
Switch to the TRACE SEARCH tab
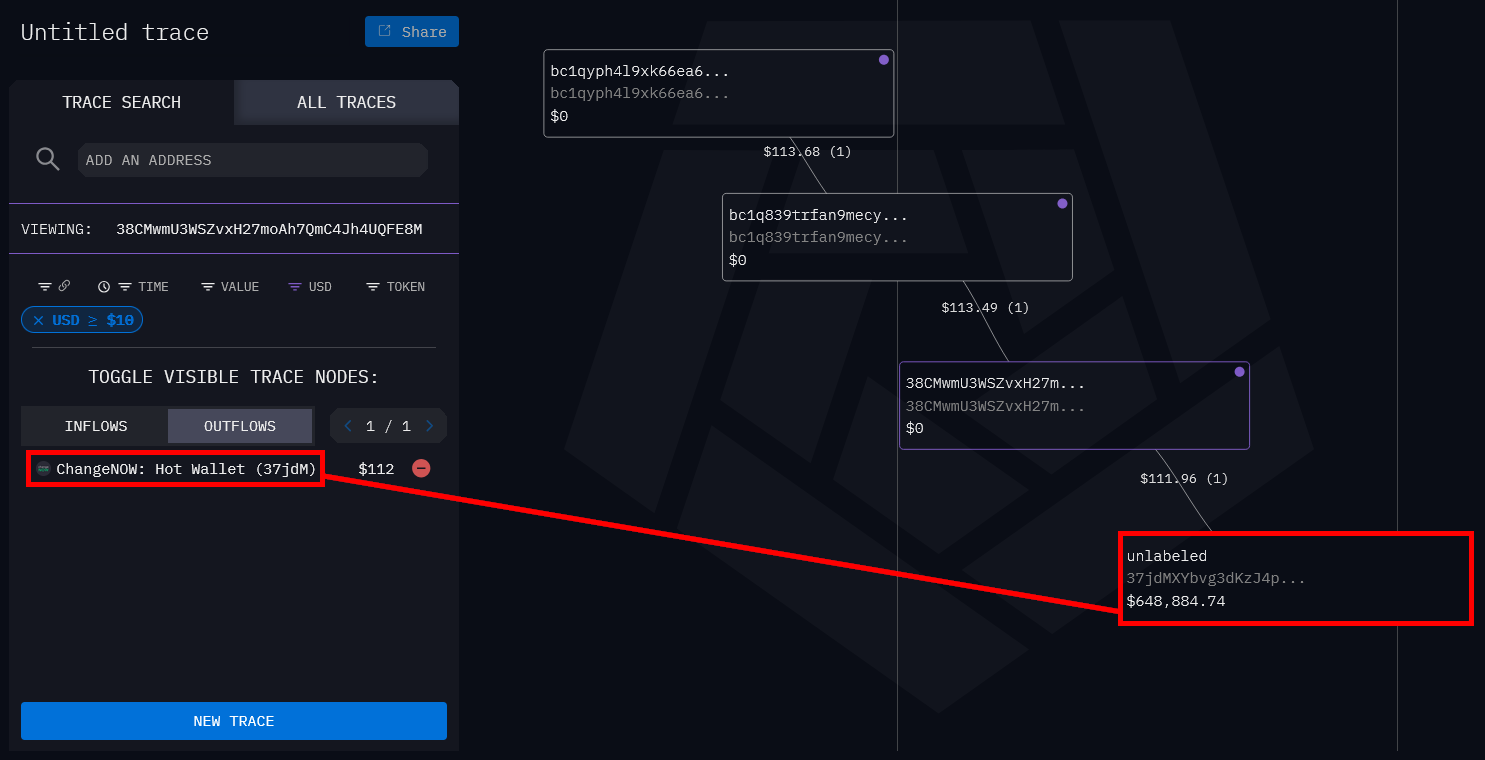click(121, 102)
